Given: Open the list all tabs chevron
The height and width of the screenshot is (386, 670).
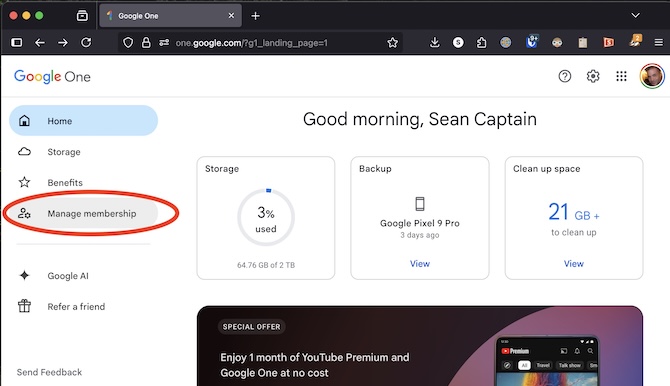Looking at the screenshot, I should 635,15.
